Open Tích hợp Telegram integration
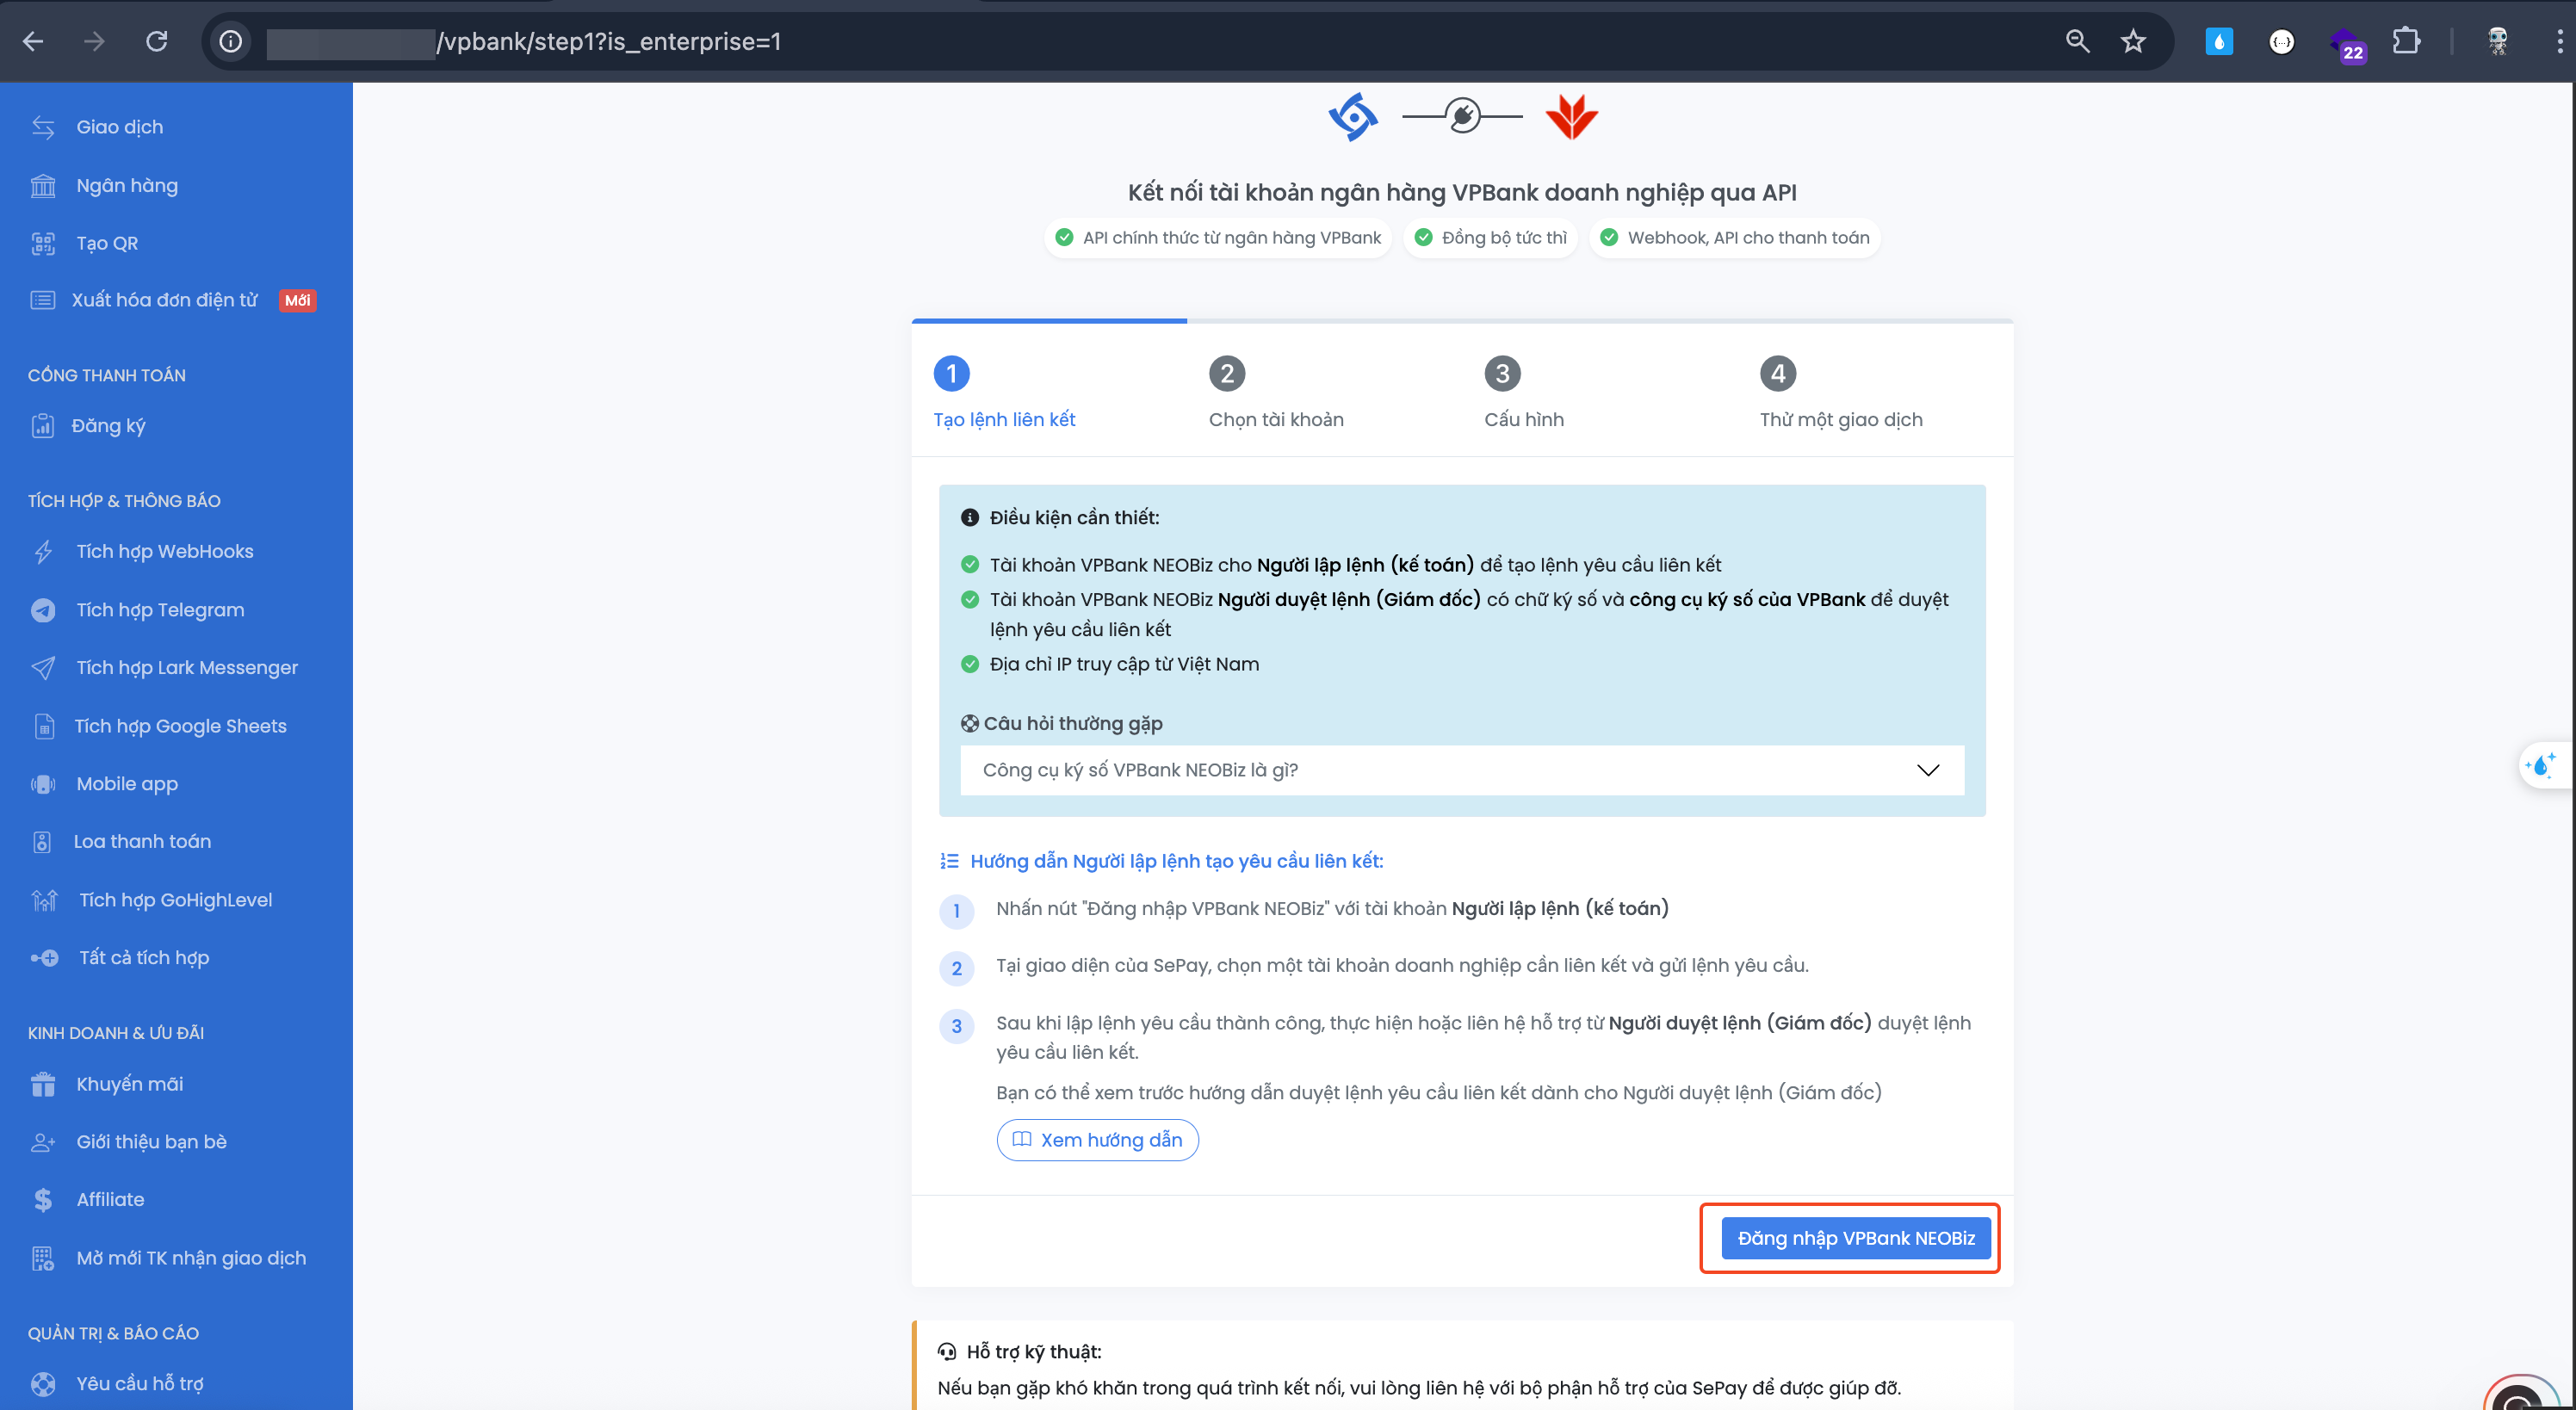This screenshot has width=2576, height=1410. (159, 609)
